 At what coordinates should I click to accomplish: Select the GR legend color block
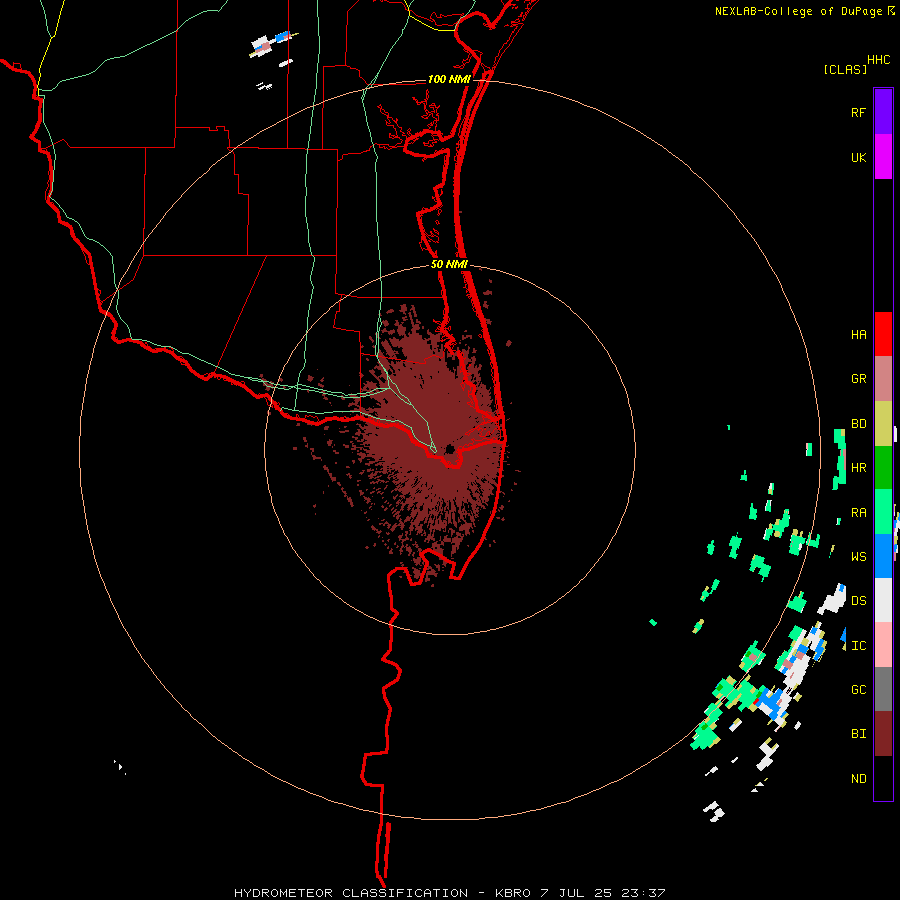[883, 379]
